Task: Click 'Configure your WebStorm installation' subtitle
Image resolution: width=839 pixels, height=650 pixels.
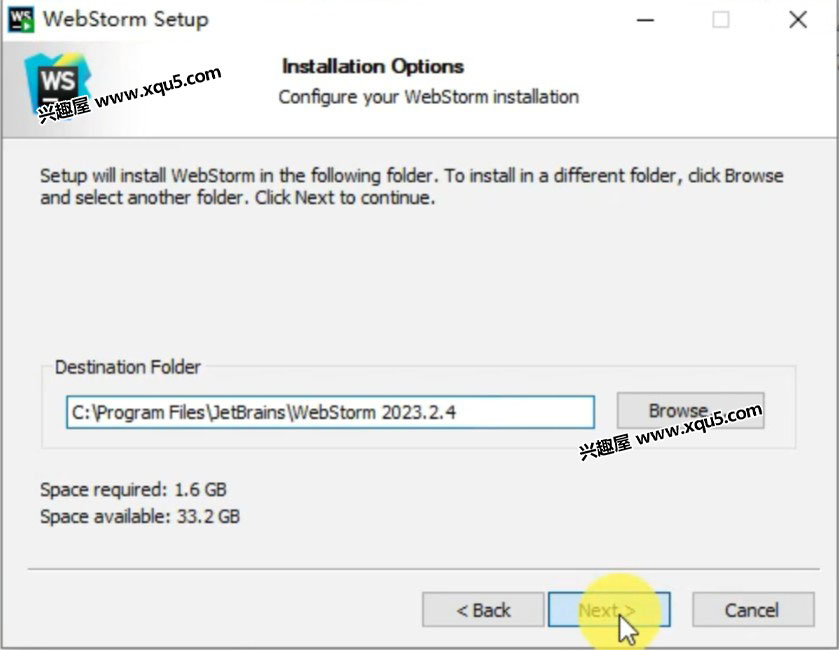Action: coord(429,97)
